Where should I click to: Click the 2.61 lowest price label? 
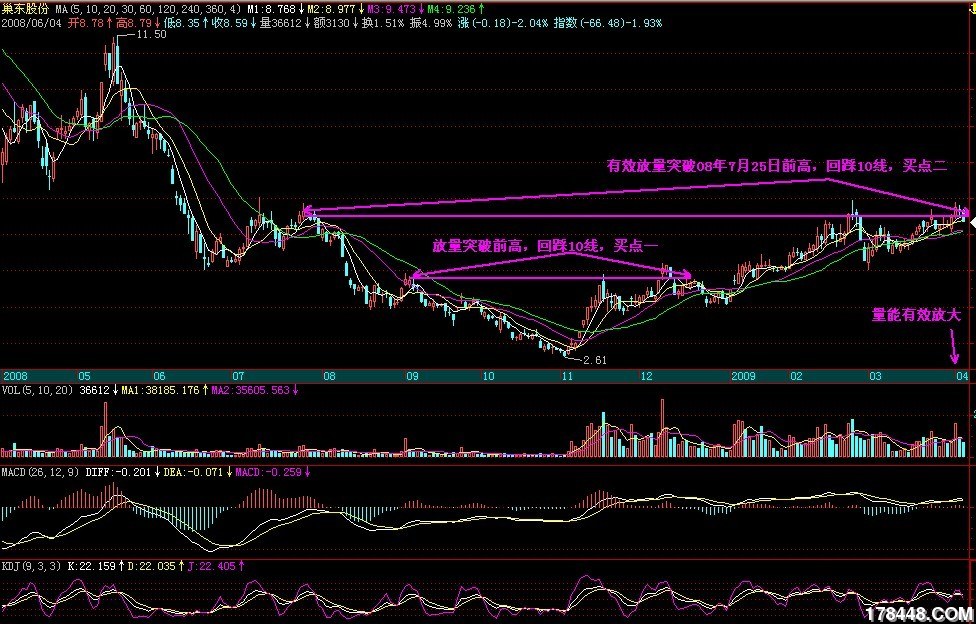[x=594, y=358]
